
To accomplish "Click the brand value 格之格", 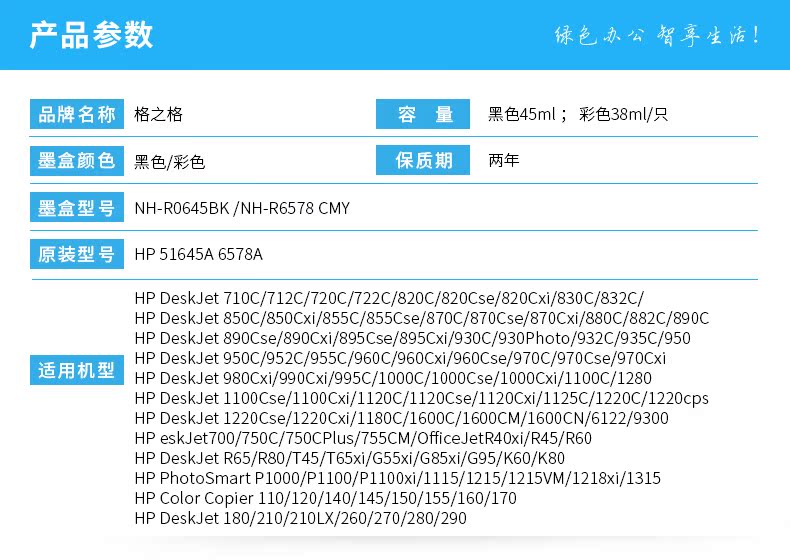I will tap(158, 114).
